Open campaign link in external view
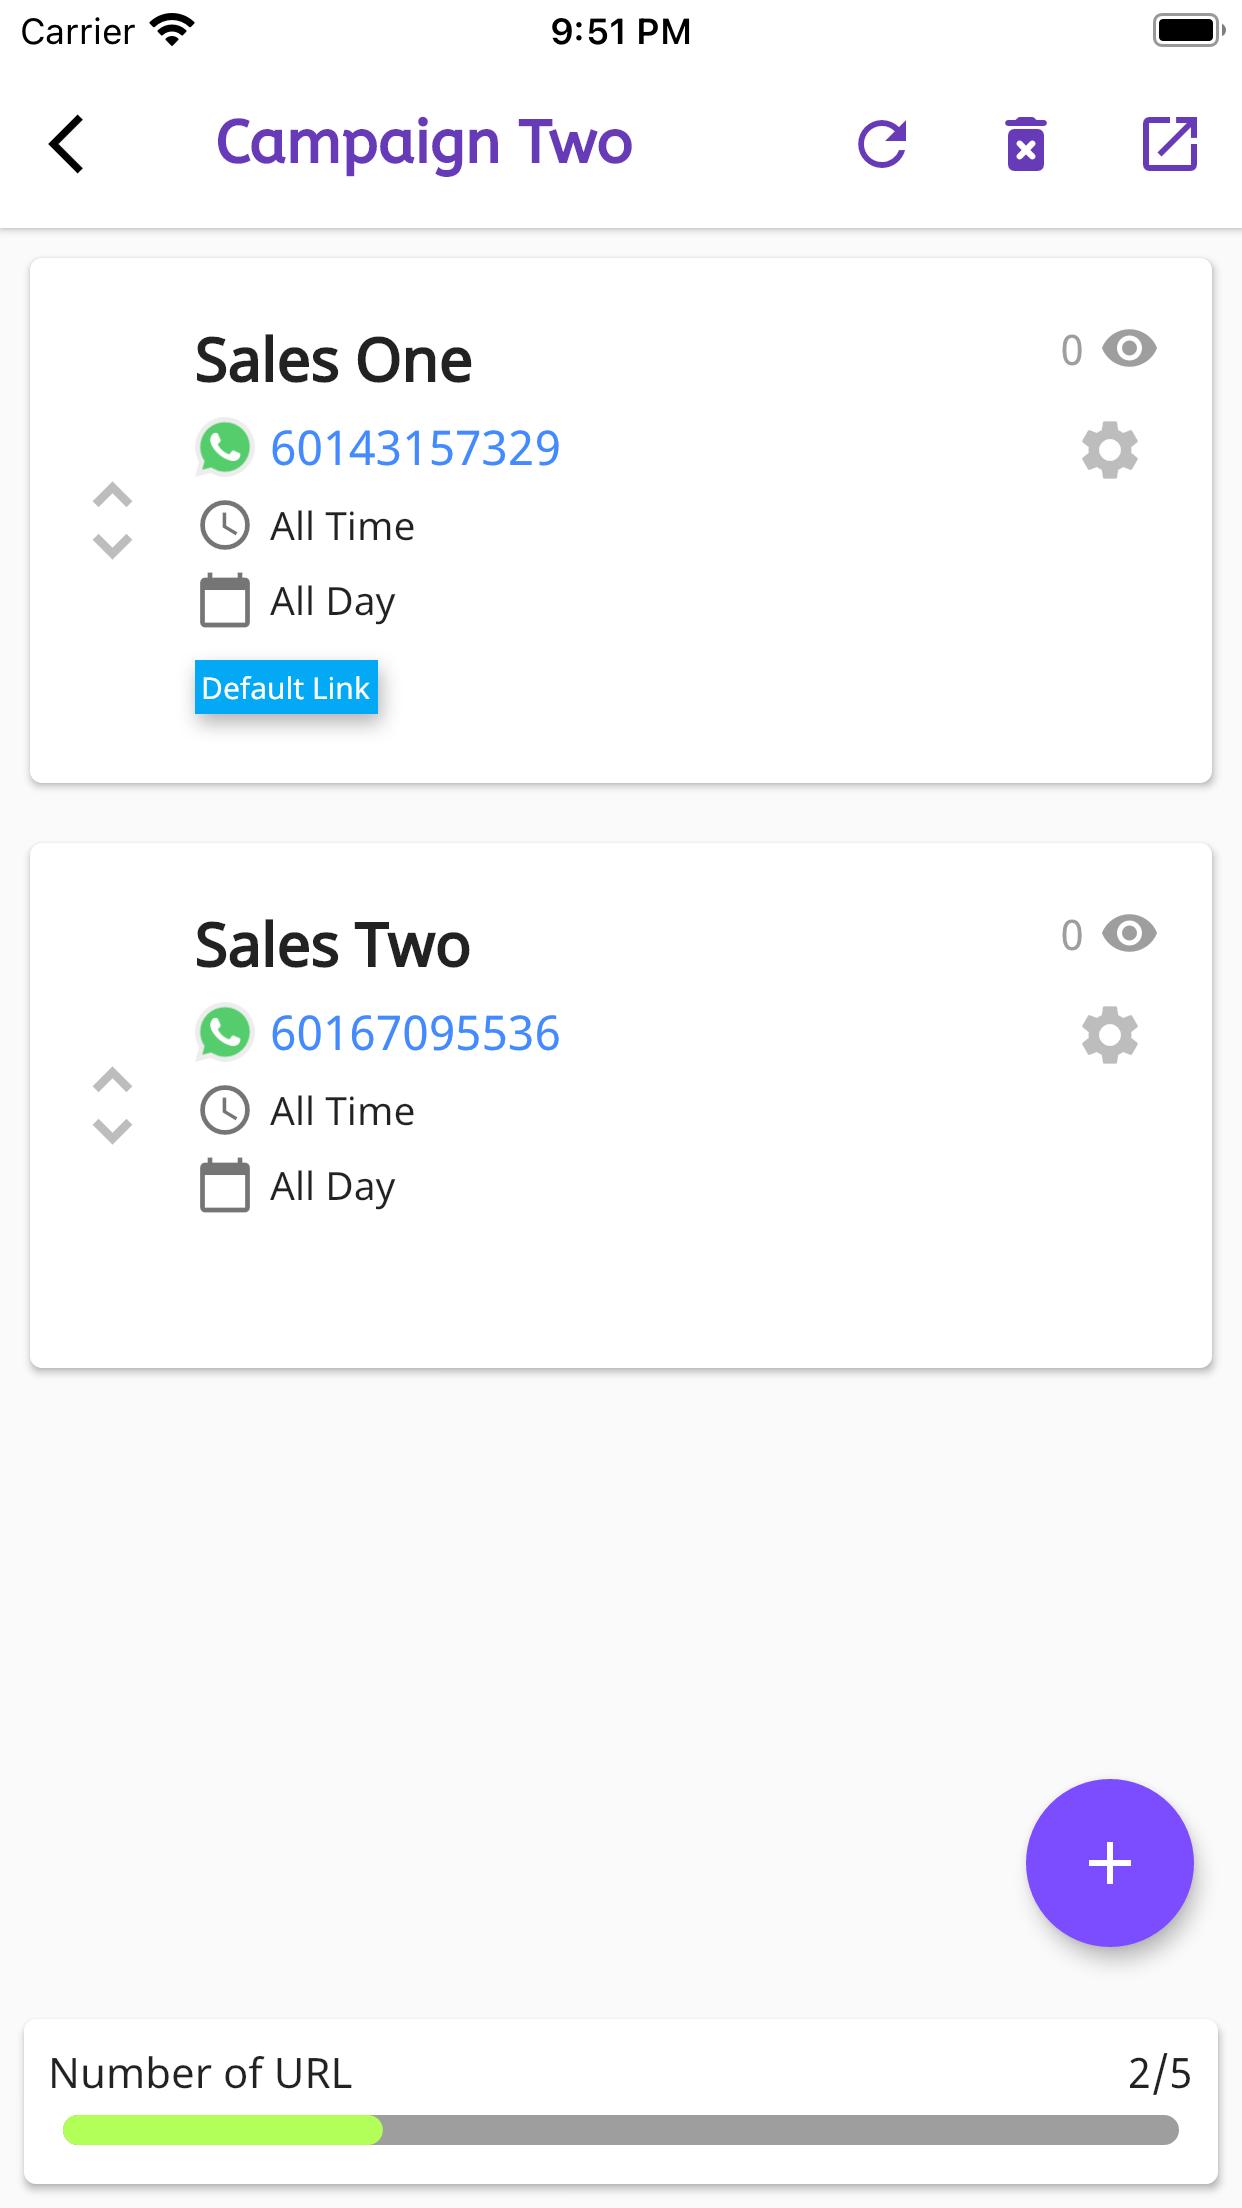Viewport: 1242px width, 2208px height. pyautogui.click(x=1170, y=144)
